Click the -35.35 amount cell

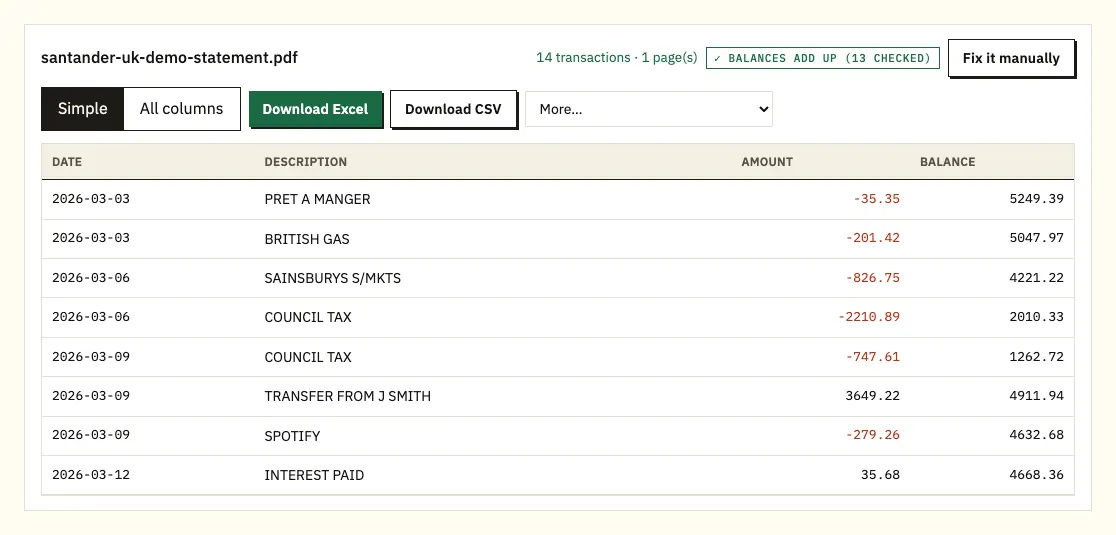point(876,199)
